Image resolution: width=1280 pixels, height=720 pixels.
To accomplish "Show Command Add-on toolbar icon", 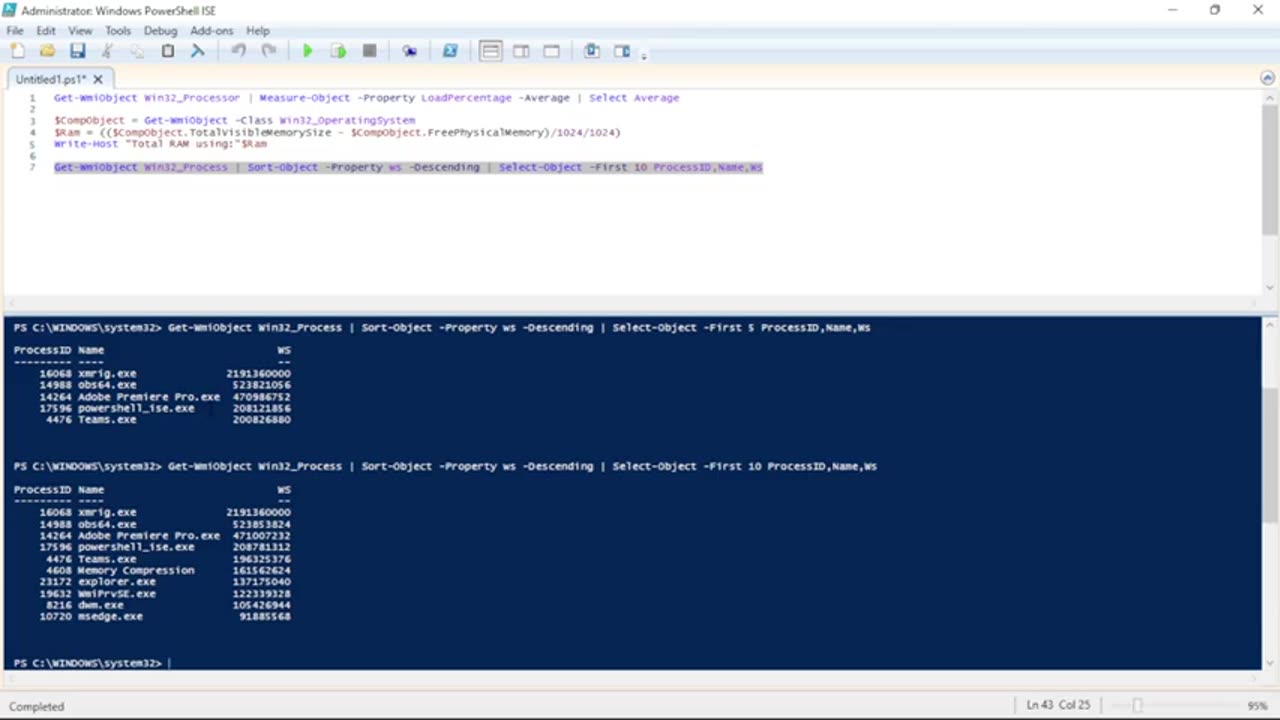I will [622, 51].
